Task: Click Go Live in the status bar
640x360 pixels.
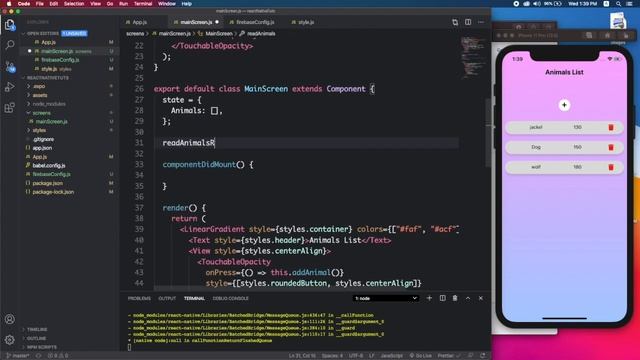Action: pos(420,356)
